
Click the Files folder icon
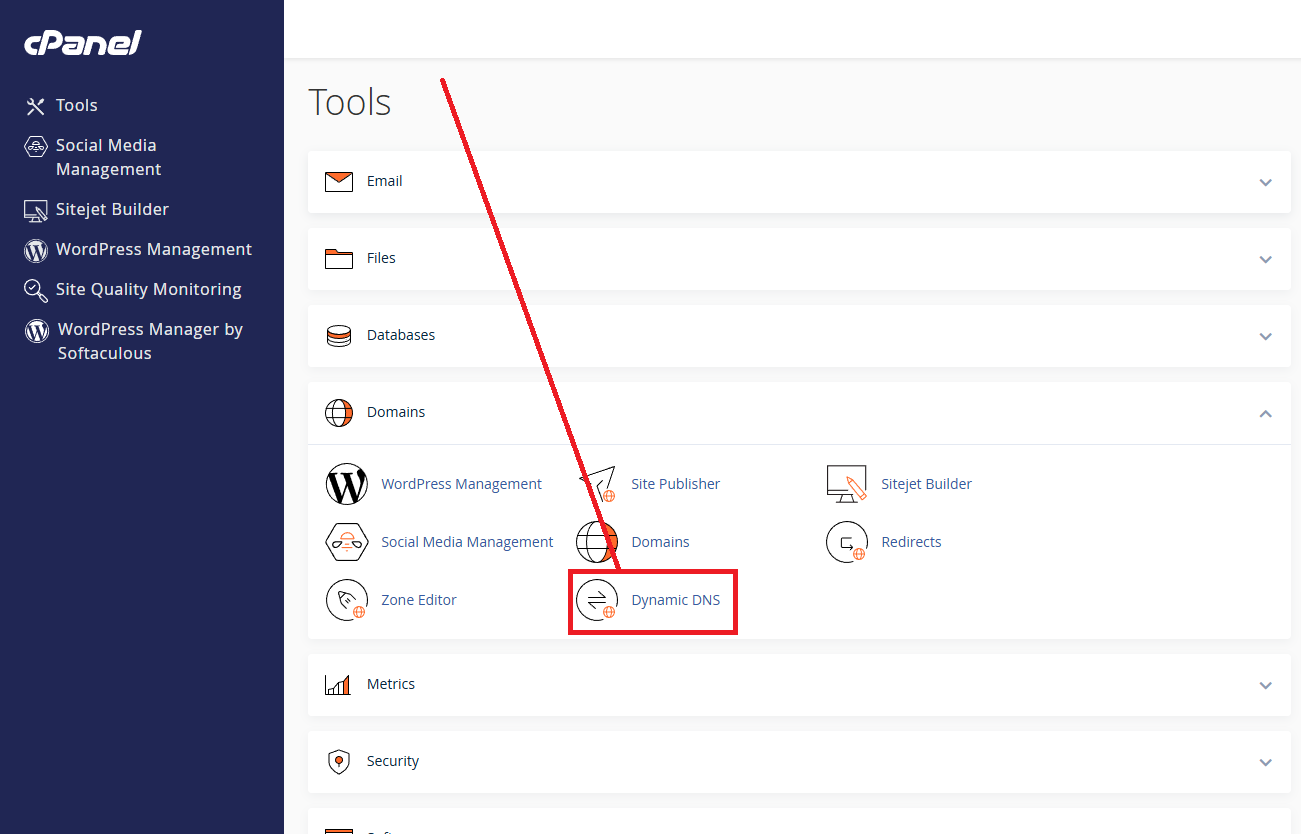pos(339,259)
